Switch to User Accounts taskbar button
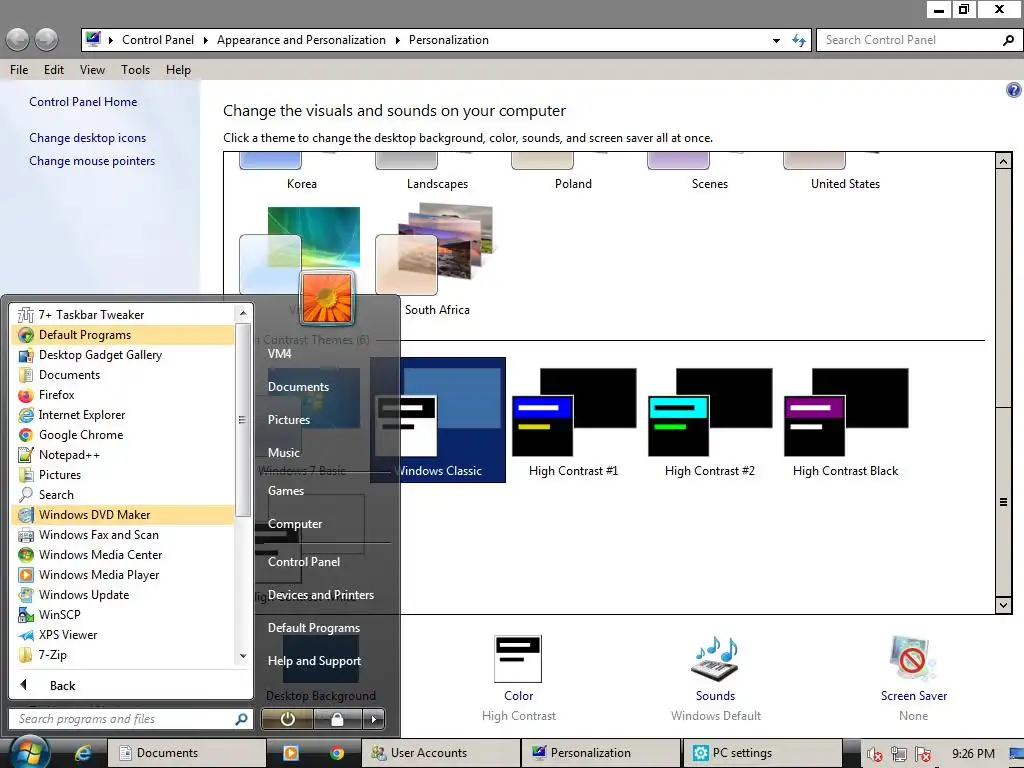1024x768 pixels. [441, 753]
